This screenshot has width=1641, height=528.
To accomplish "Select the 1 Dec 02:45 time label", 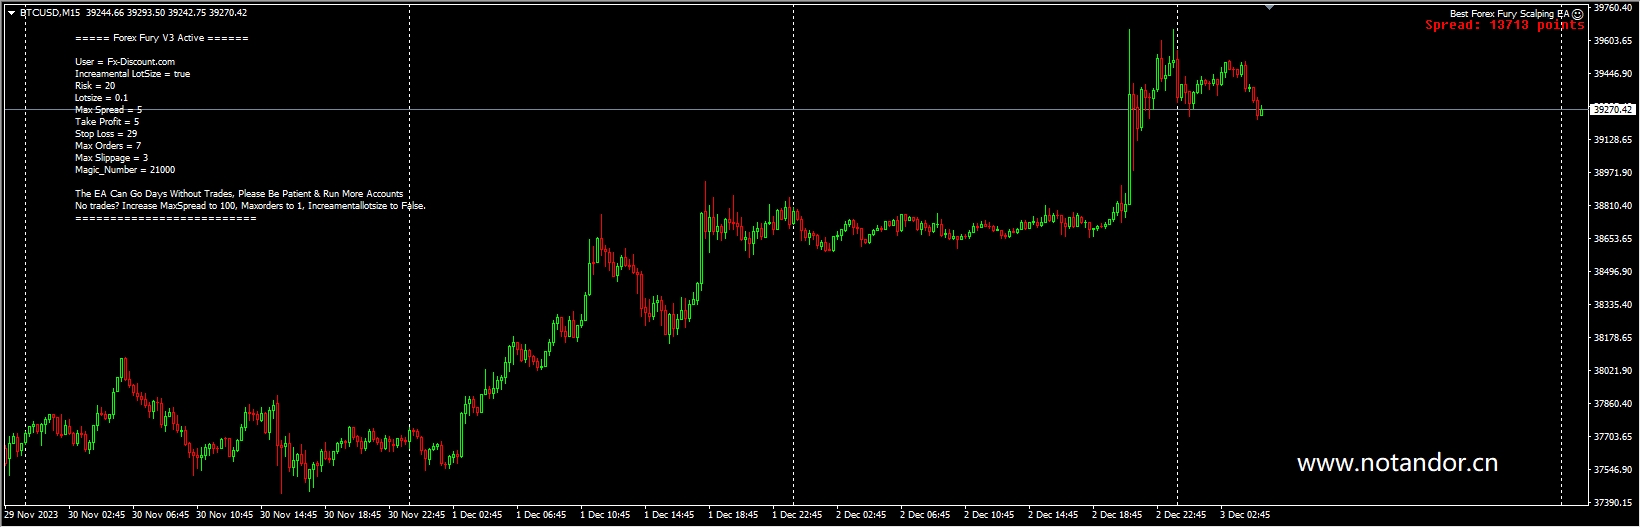I will click(x=477, y=516).
